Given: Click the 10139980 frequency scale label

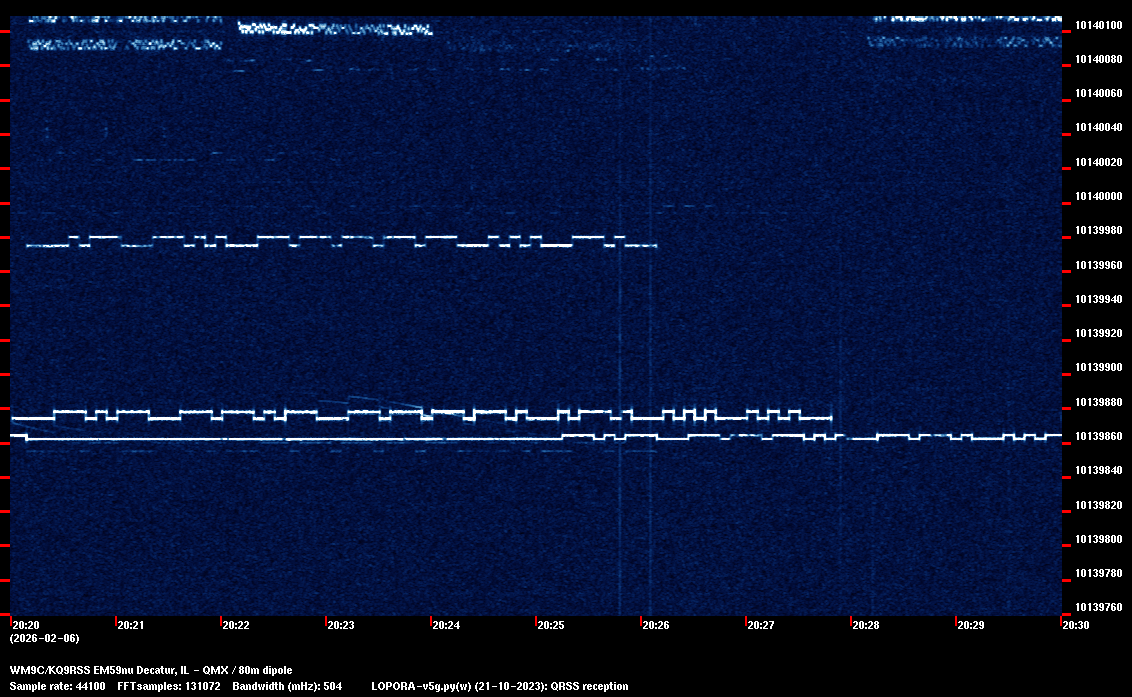Looking at the screenshot, I should tap(1098, 231).
